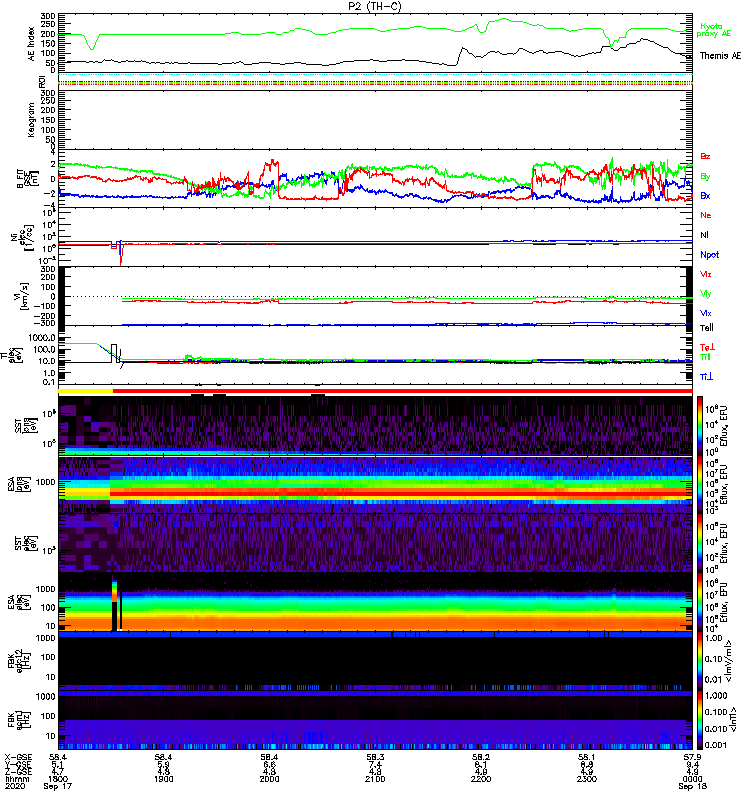Click the AE Index axis title
Viewport: 750px width, 800px height.
tap(31, 43)
